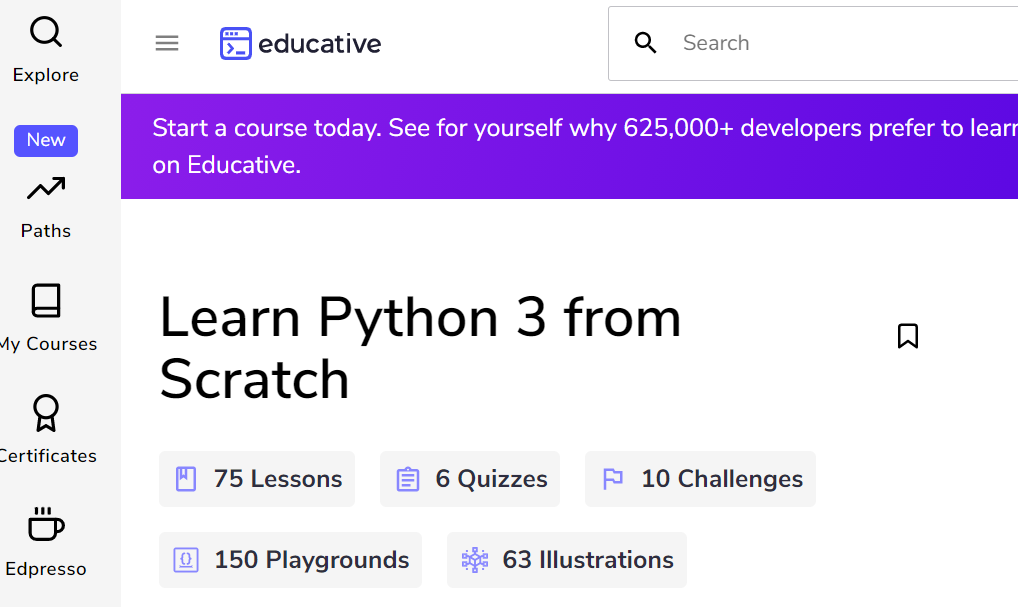Image resolution: width=1018 pixels, height=607 pixels.
Task: Click the 150 Playgrounds text
Action: pos(312,560)
